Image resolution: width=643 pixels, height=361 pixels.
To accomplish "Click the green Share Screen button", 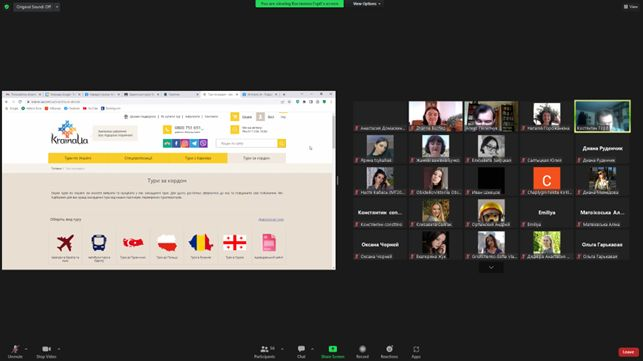I will point(333,351).
